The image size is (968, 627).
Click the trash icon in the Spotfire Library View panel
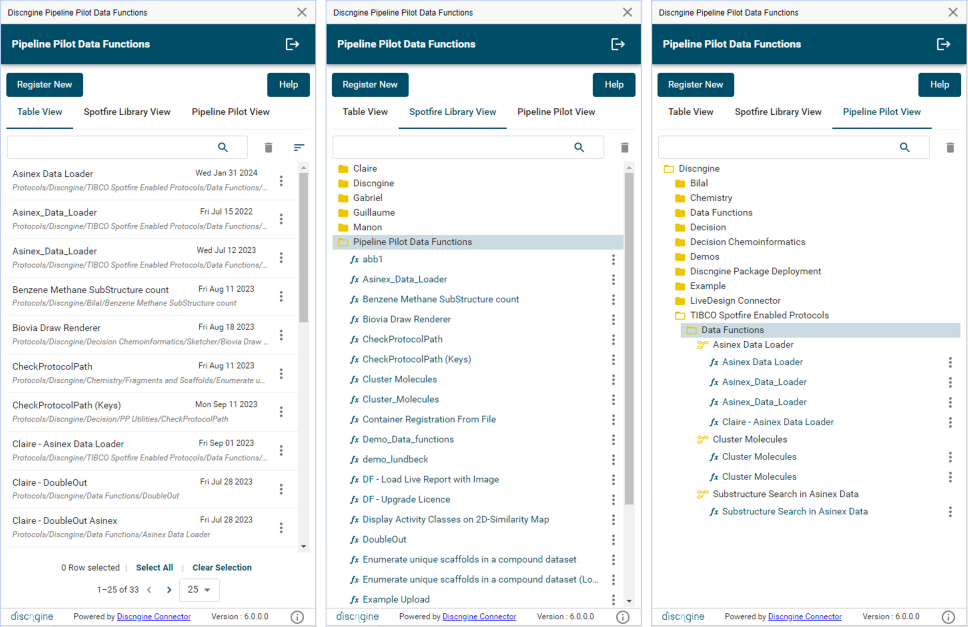[625, 147]
